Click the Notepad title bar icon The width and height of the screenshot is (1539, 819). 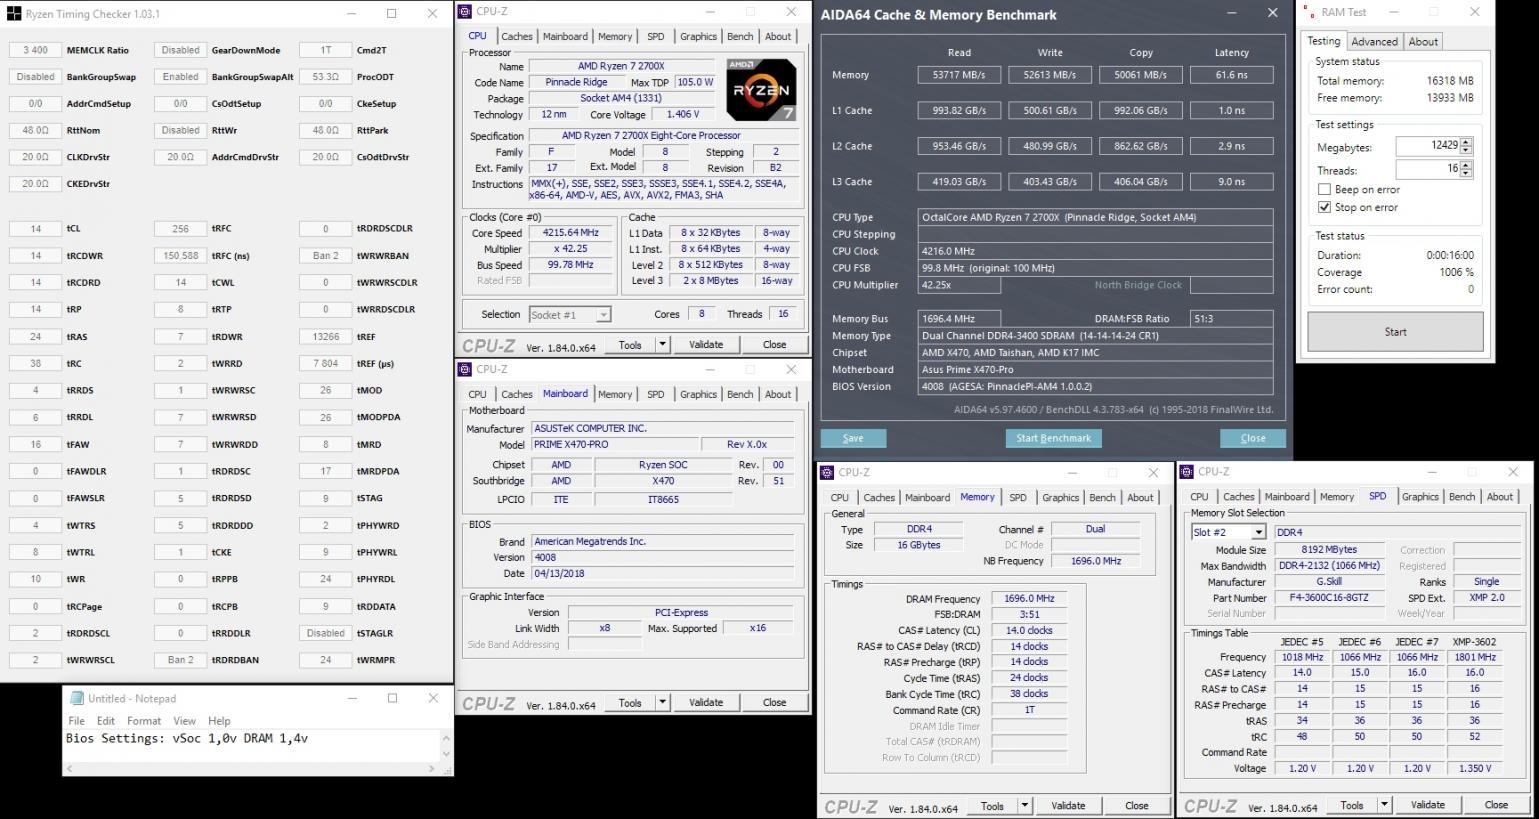[x=75, y=698]
